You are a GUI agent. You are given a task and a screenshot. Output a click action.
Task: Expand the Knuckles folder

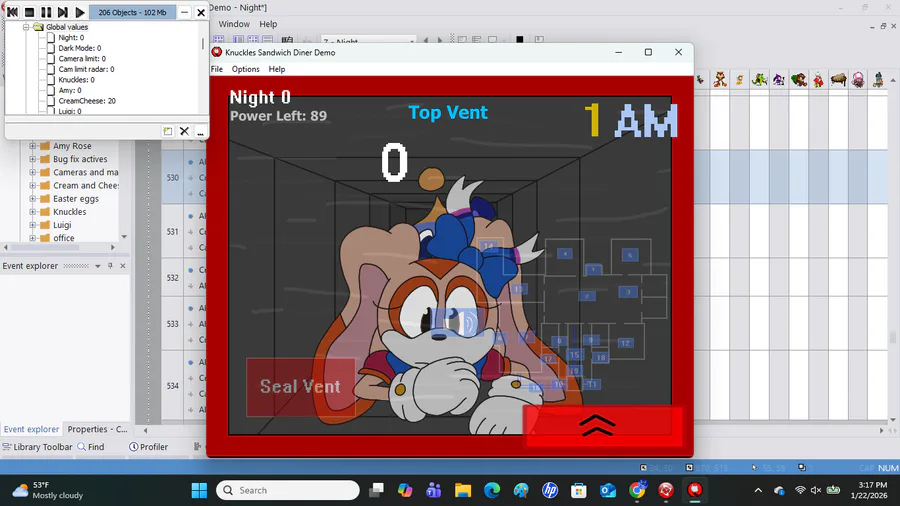pos(33,212)
